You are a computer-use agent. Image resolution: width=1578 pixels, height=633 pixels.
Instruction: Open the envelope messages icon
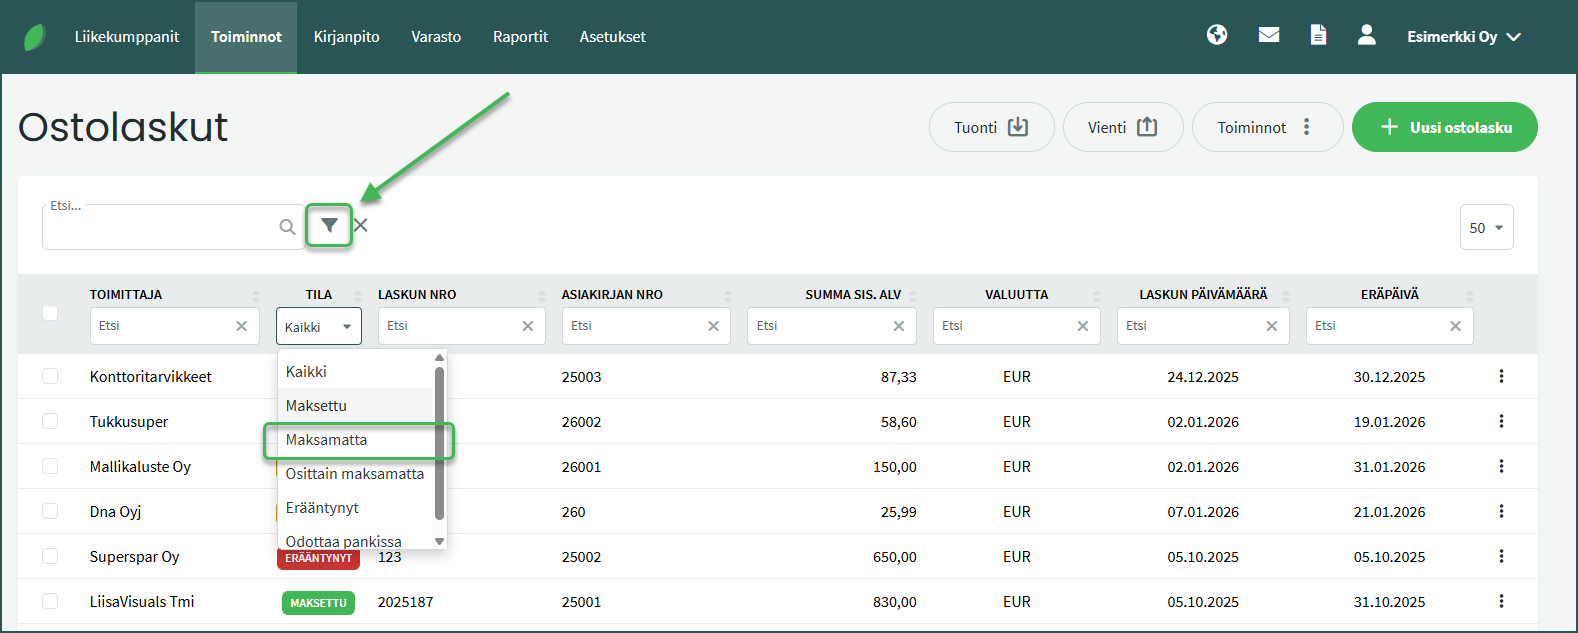(x=1269, y=35)
